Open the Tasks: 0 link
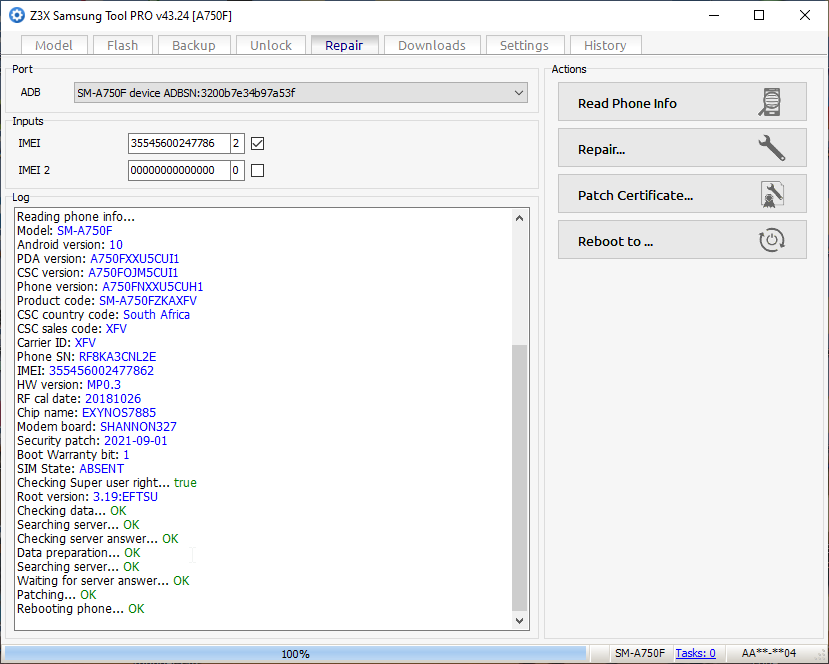Screen dimensions: 829x664 click(x=695, y=653)
